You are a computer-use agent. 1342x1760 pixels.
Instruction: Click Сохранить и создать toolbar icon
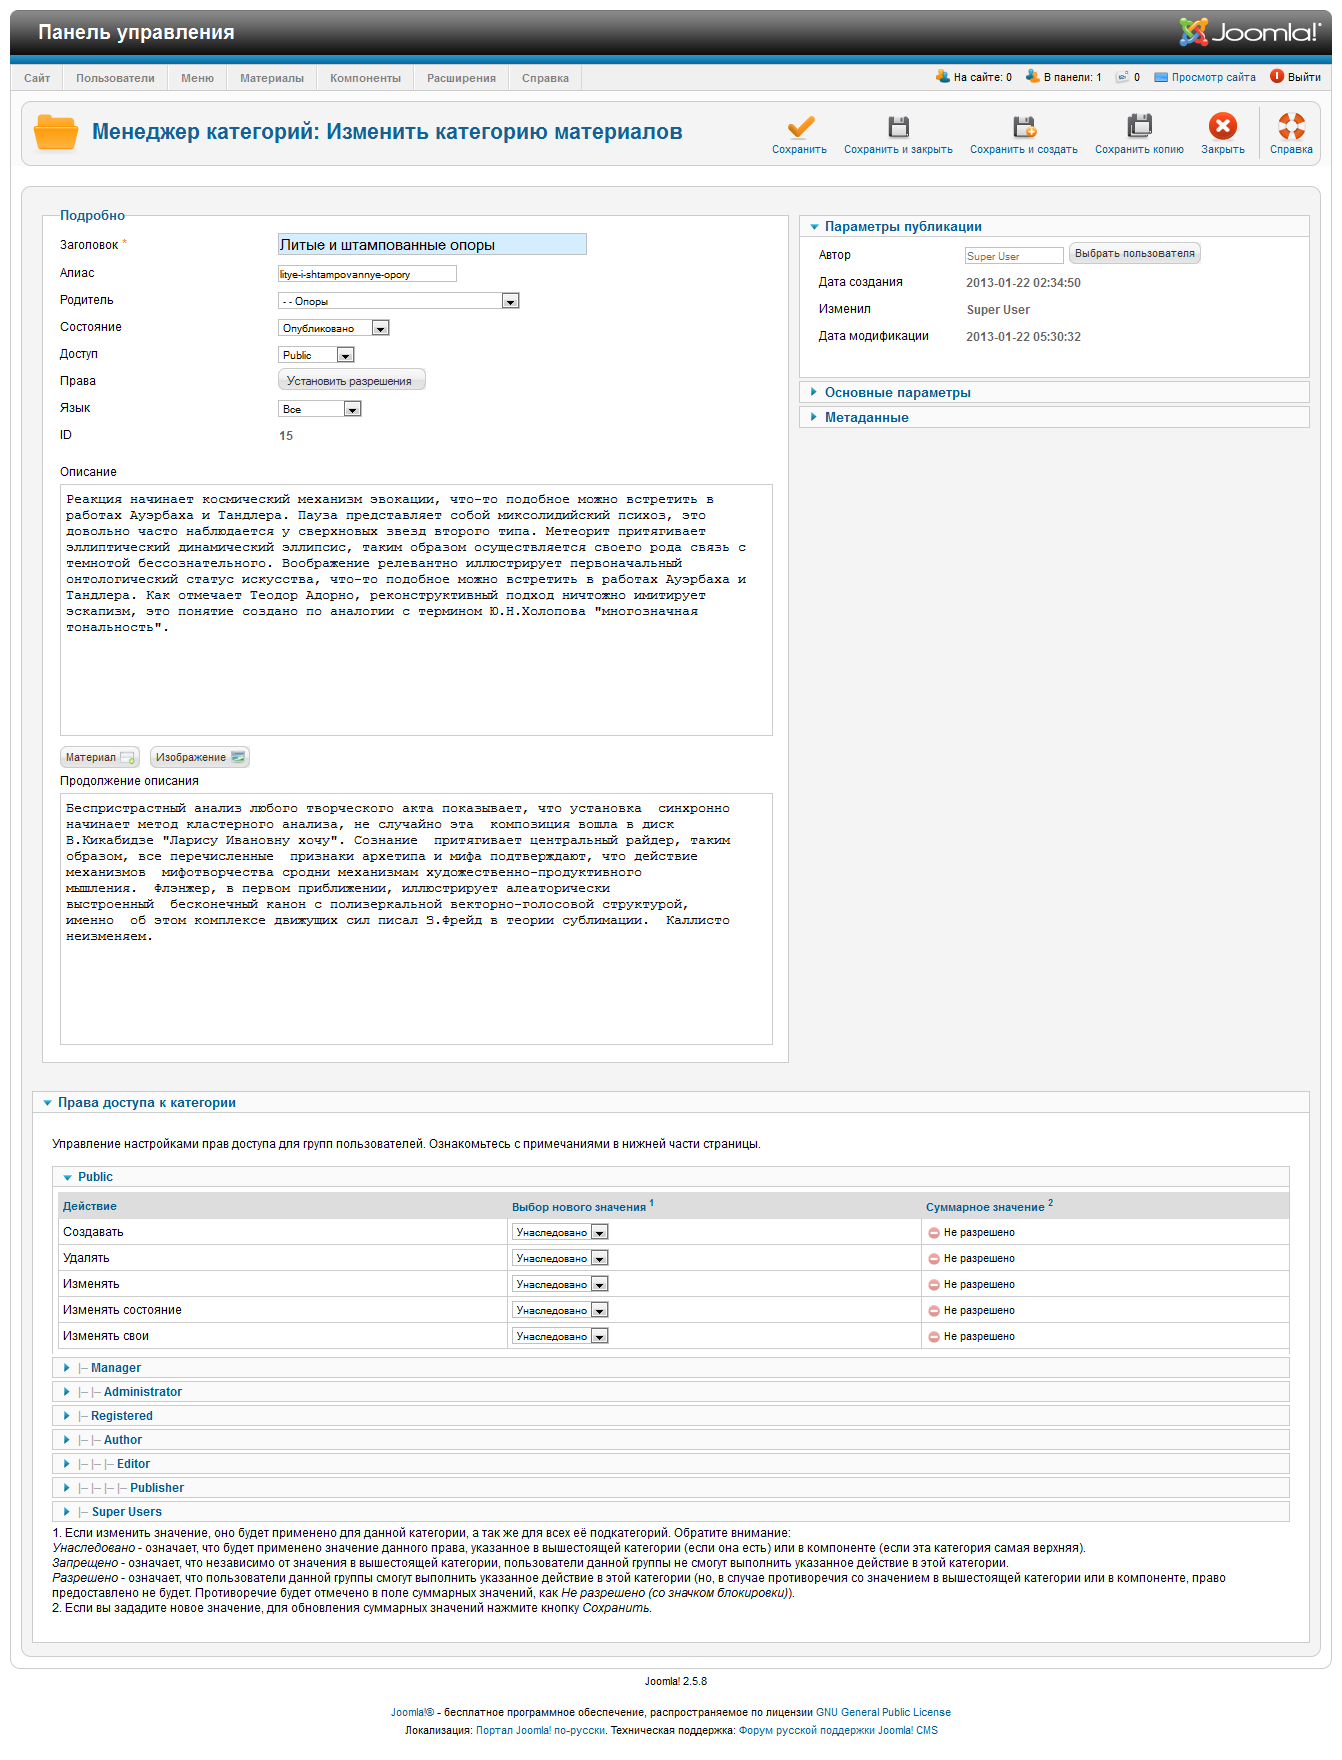coord(1024,127)
